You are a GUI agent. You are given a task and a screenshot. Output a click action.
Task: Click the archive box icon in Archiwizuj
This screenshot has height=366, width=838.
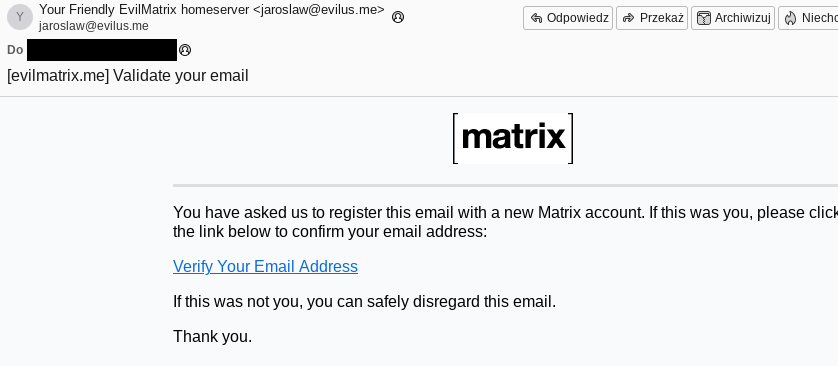[704, 18]
